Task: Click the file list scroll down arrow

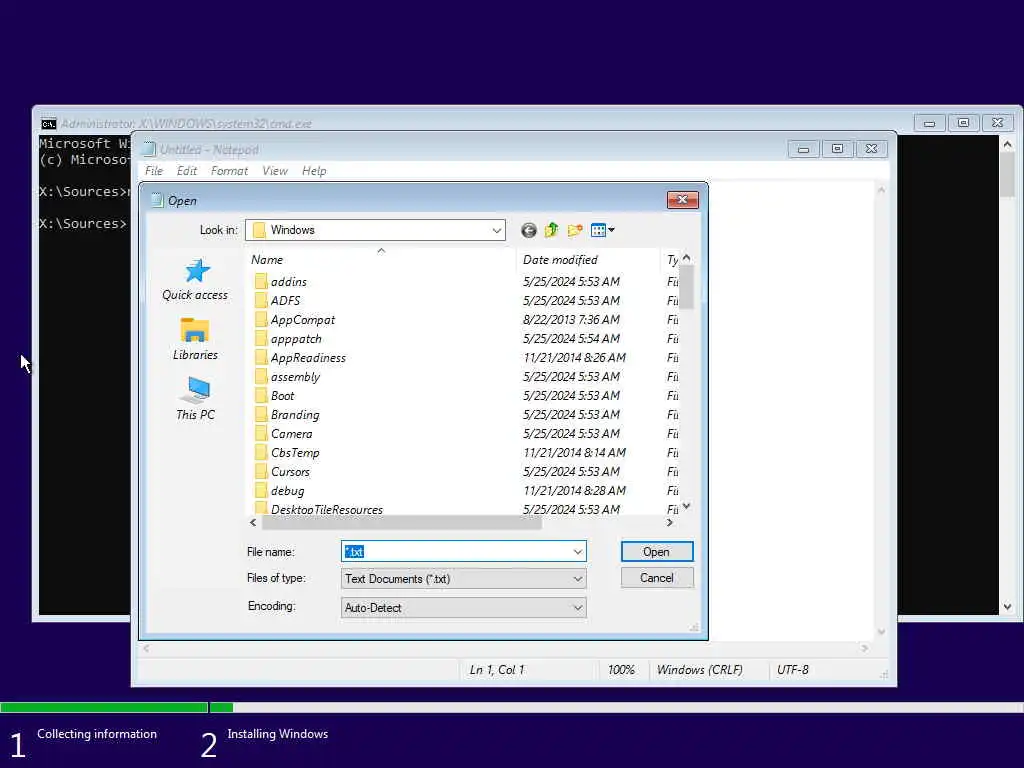Action: (x=686, y=505)
